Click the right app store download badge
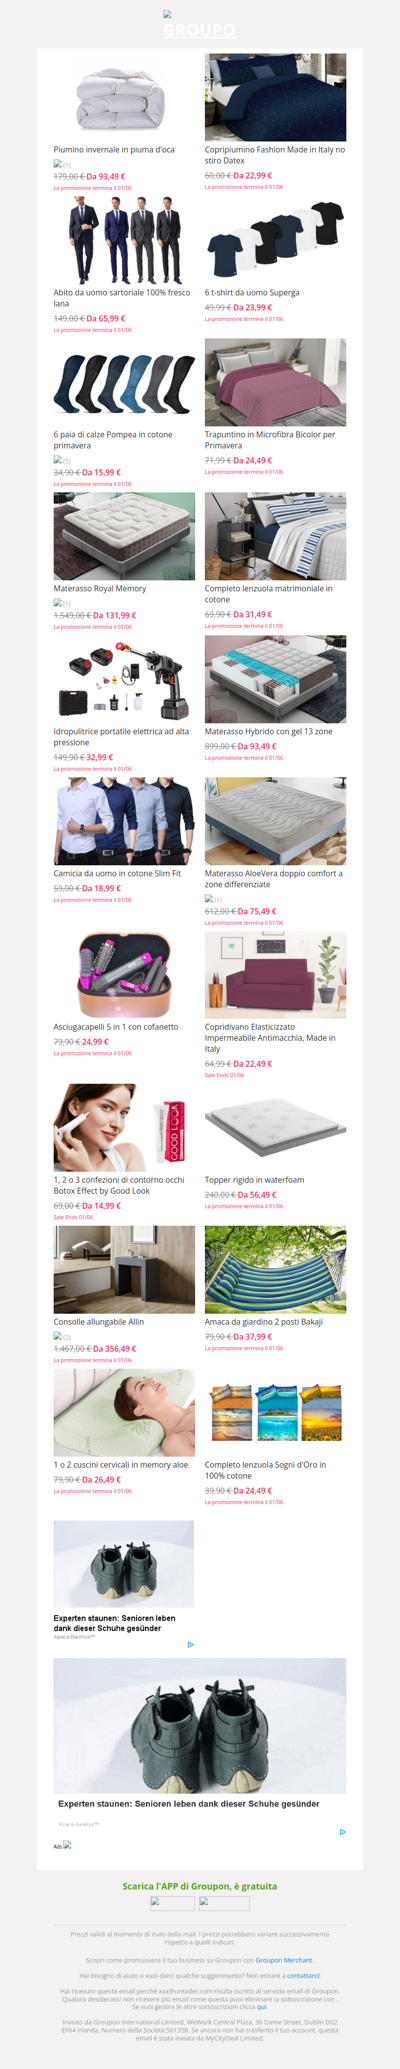Viewport: 400px width, 2069px height. [224, 1903]
